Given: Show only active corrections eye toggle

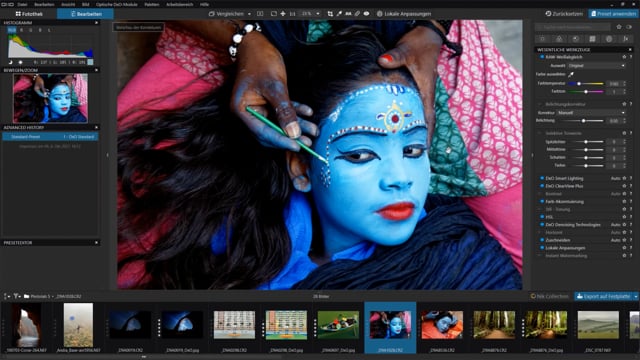Looking at the screenshot, I should tap(629, 27).
